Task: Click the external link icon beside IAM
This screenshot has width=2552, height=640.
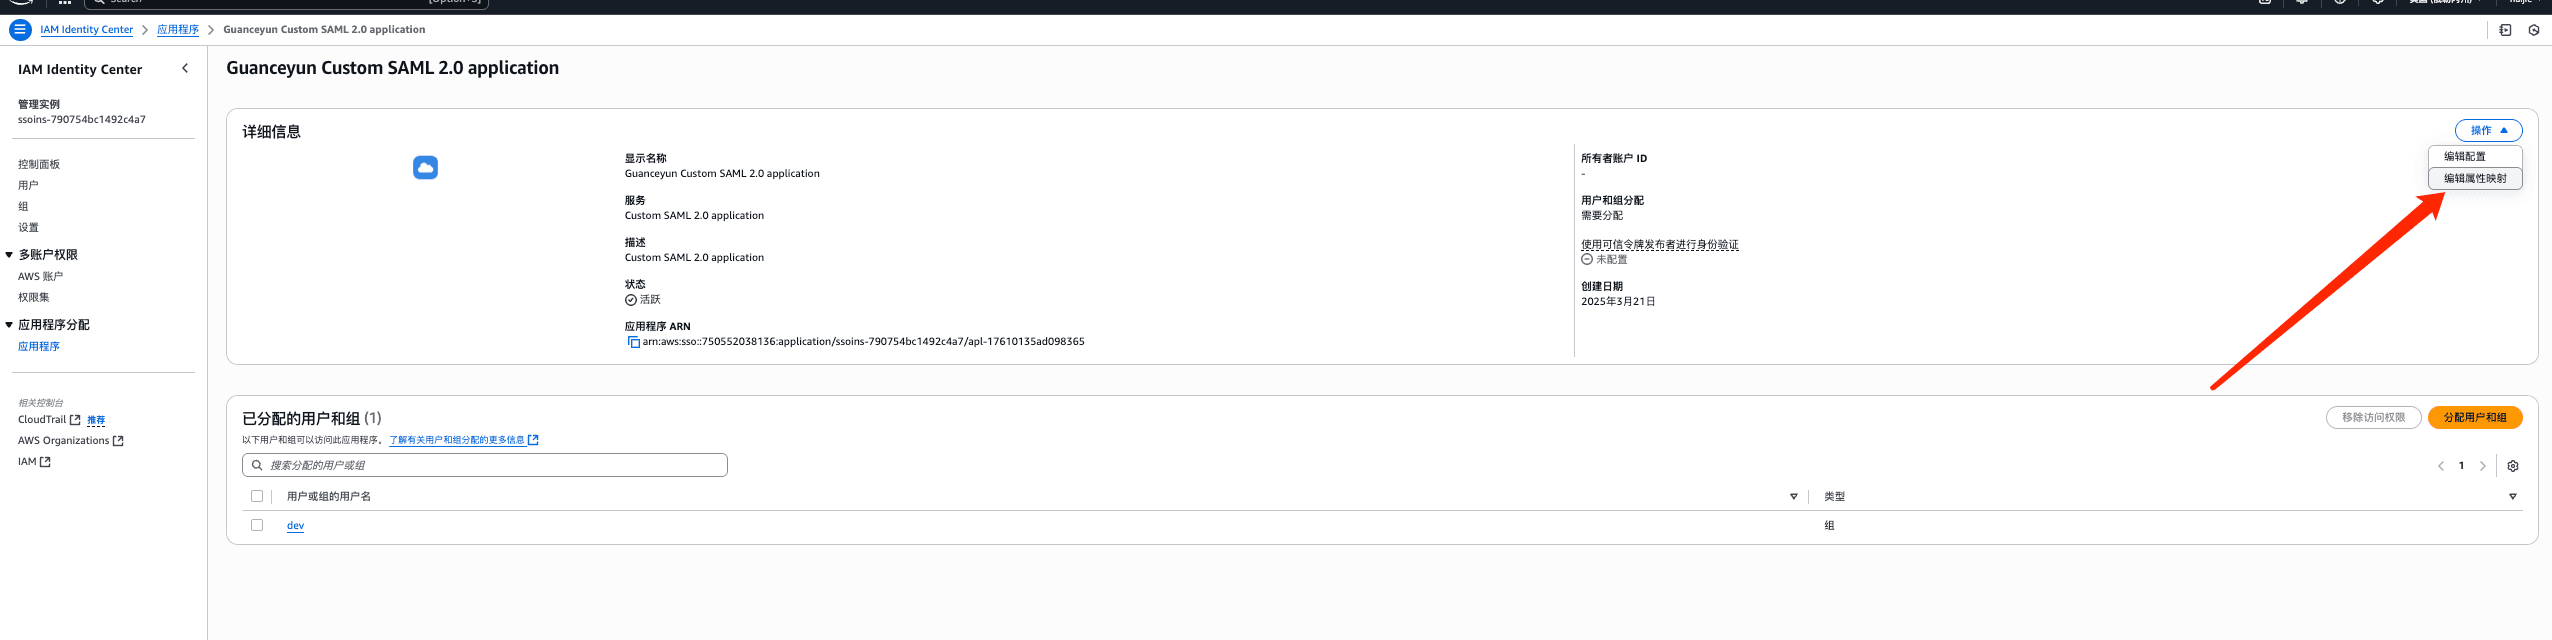Action: [x=45, y=462]
